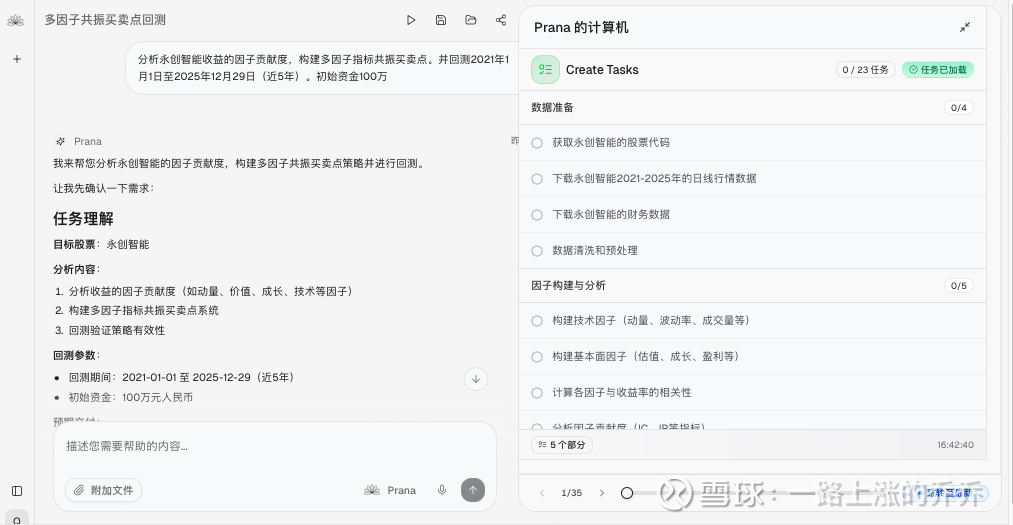Image resolution: width=1013 pixels, height=525 pixels.
Task: Go to previous step arrow
Action: [x=542, y=493]
